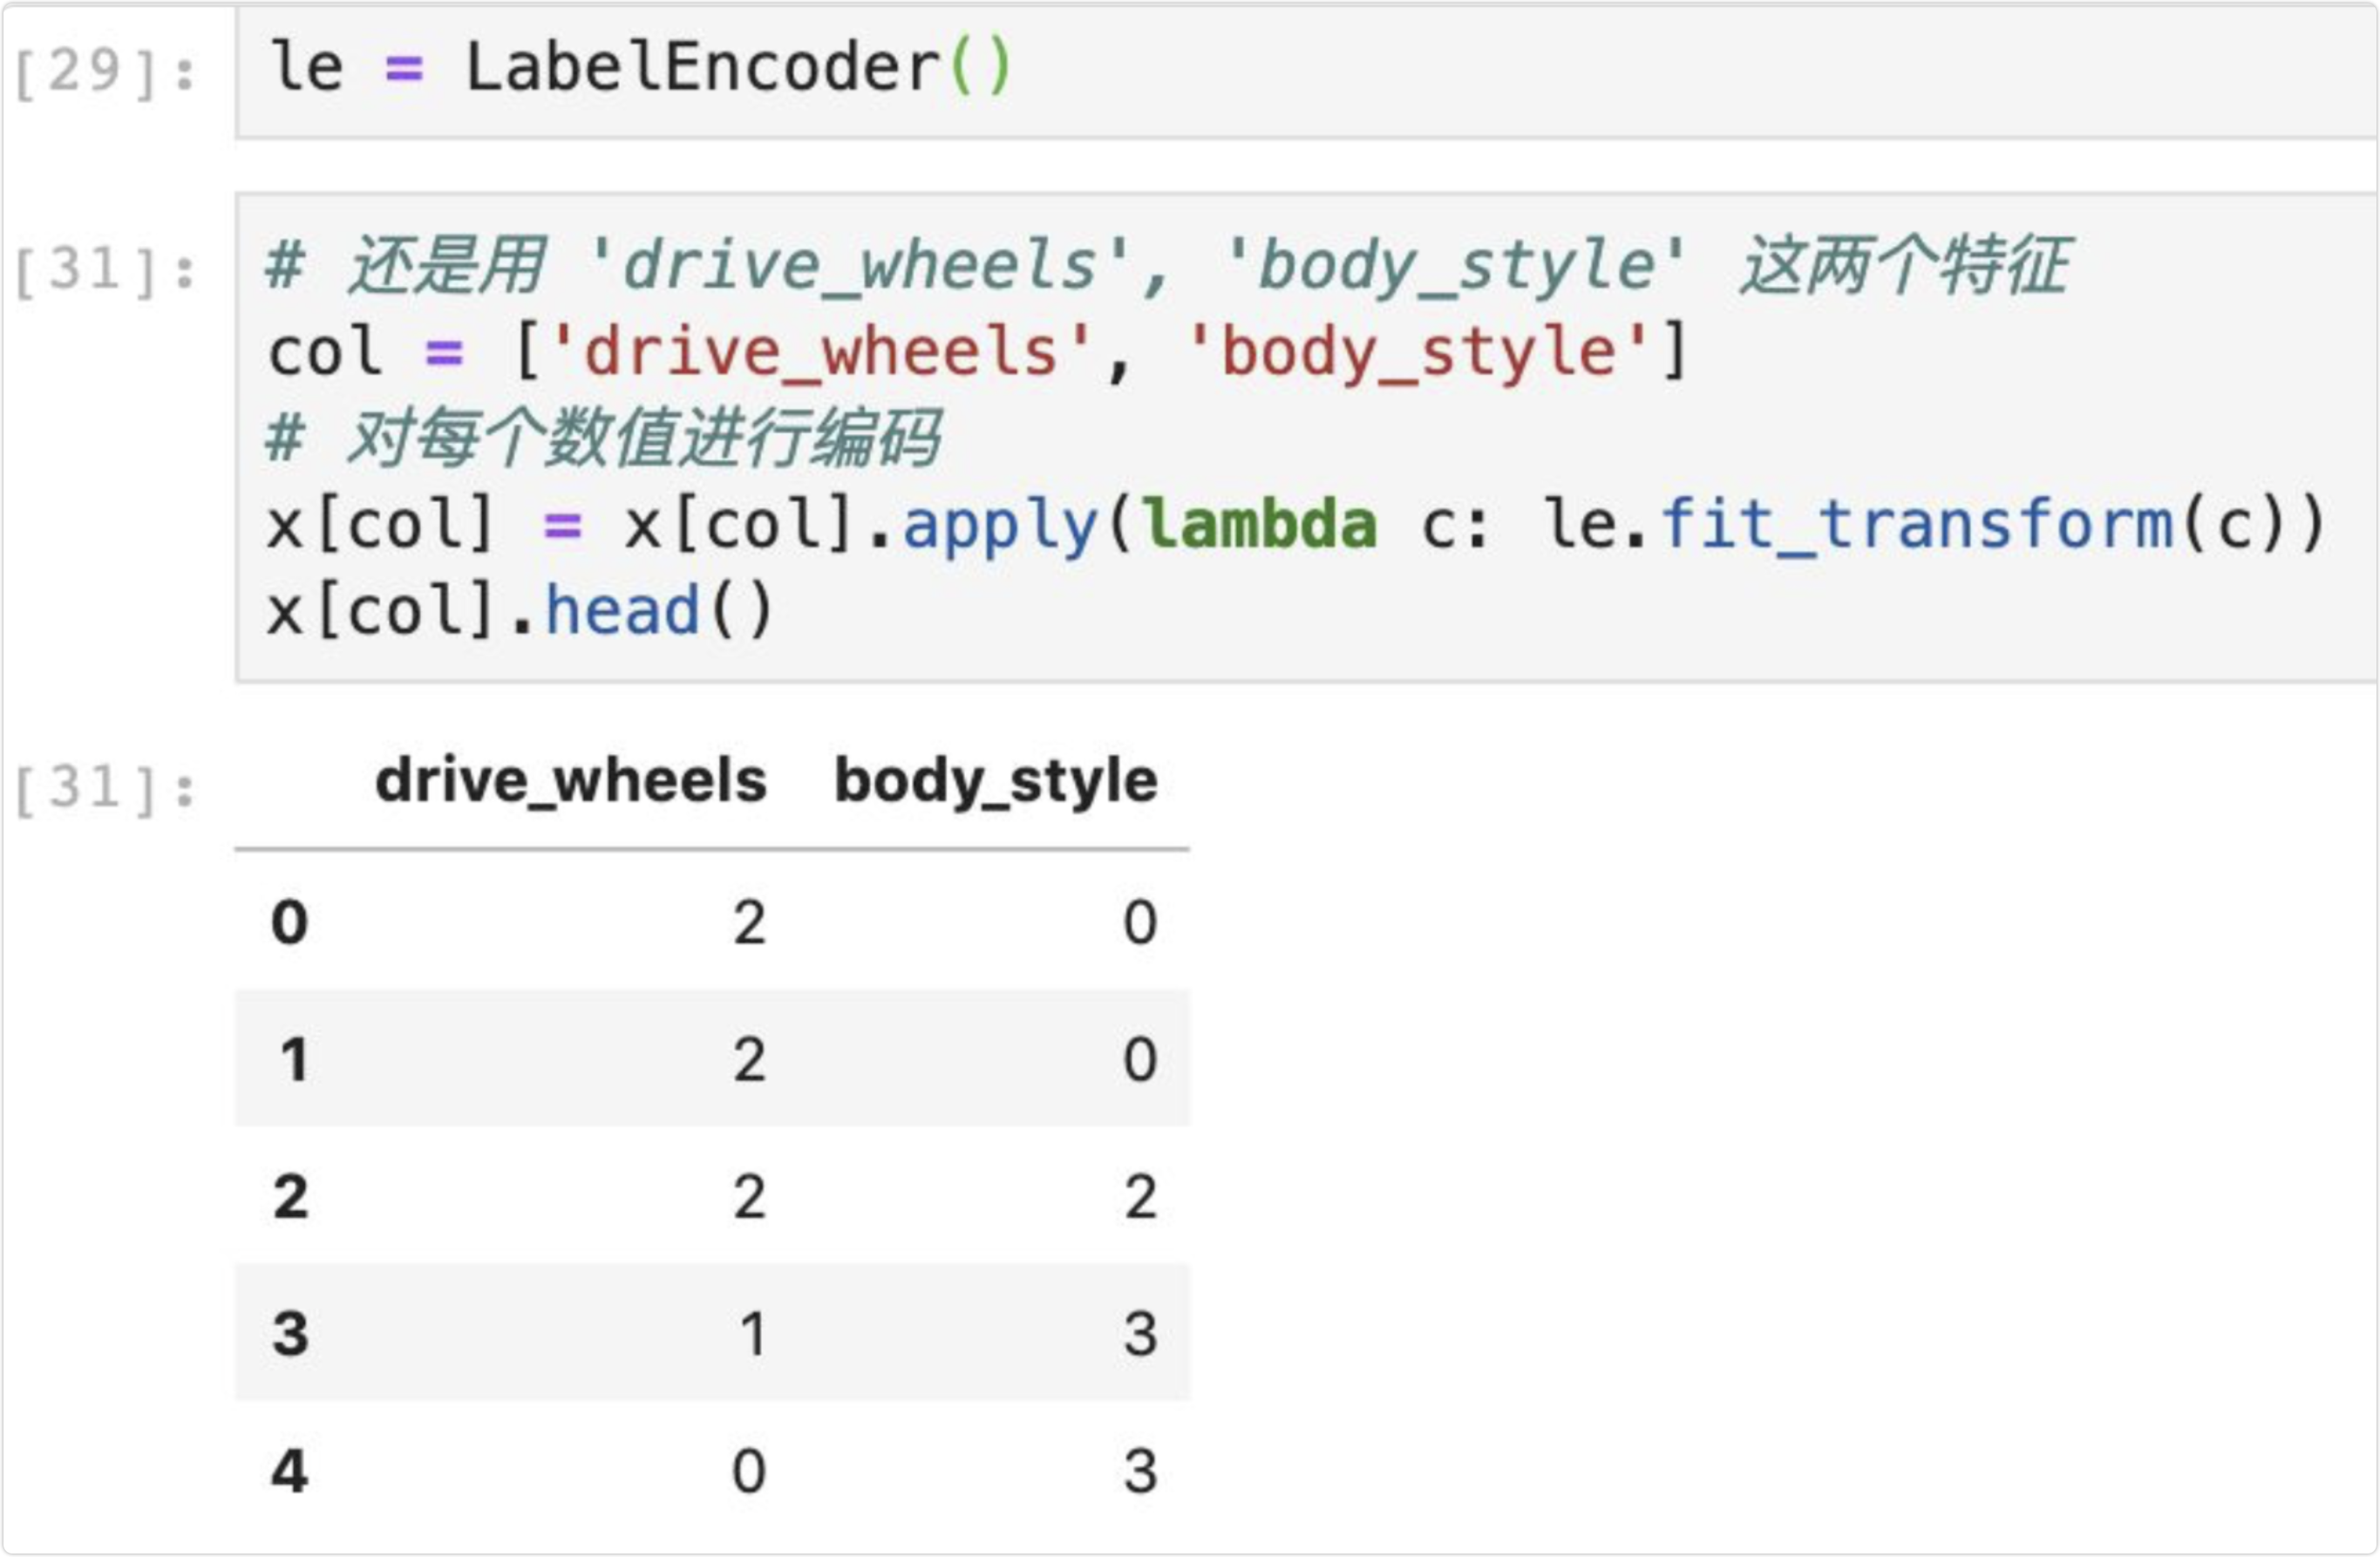Click body_style value in row 1
Viewport: 2380px width, 1557px height.
1140,1059
